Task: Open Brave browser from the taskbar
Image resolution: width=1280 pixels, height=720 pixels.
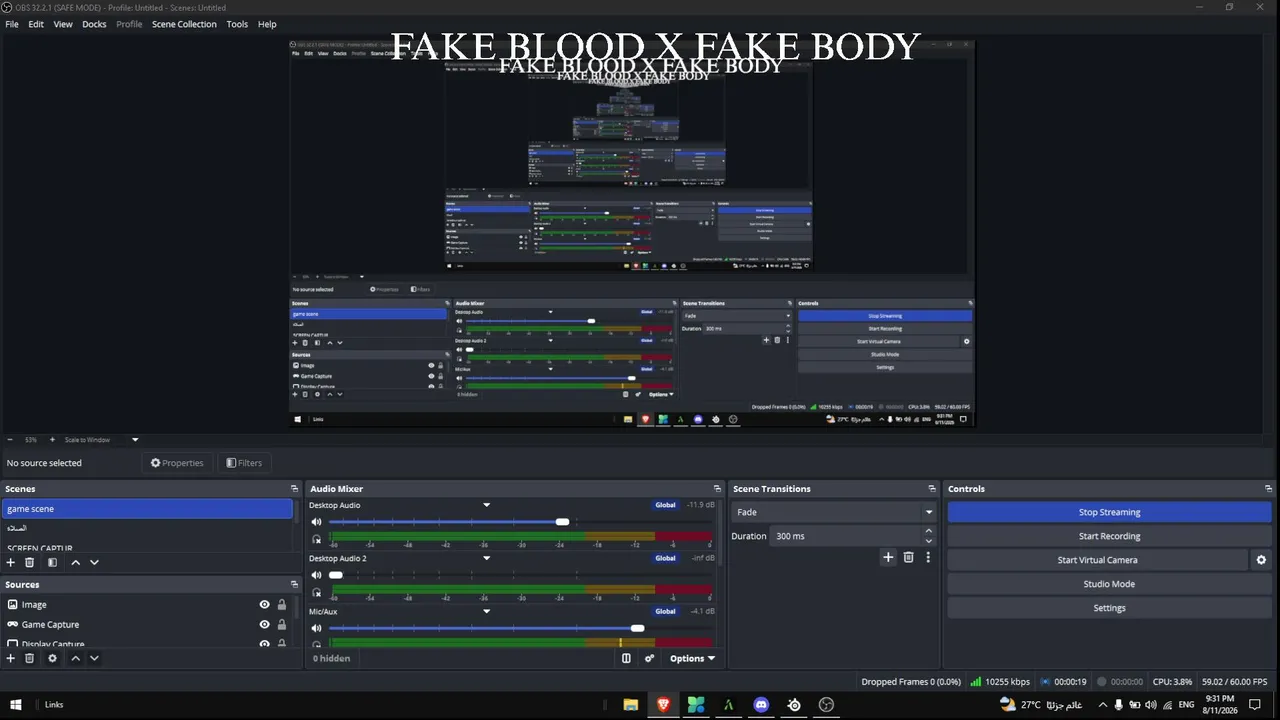Action: tap(663, 705)
